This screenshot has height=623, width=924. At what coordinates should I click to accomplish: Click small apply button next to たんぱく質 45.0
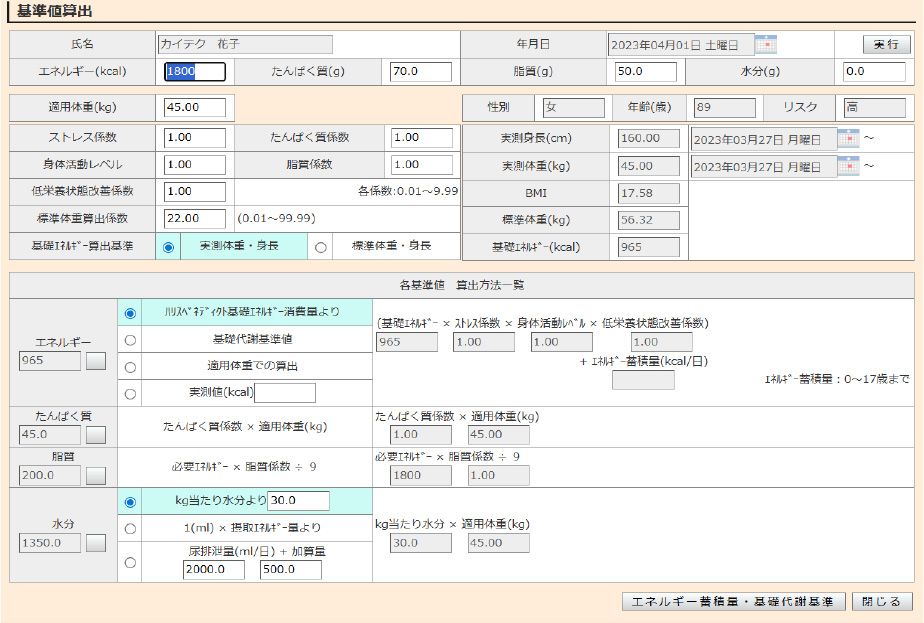pos(96,435)
